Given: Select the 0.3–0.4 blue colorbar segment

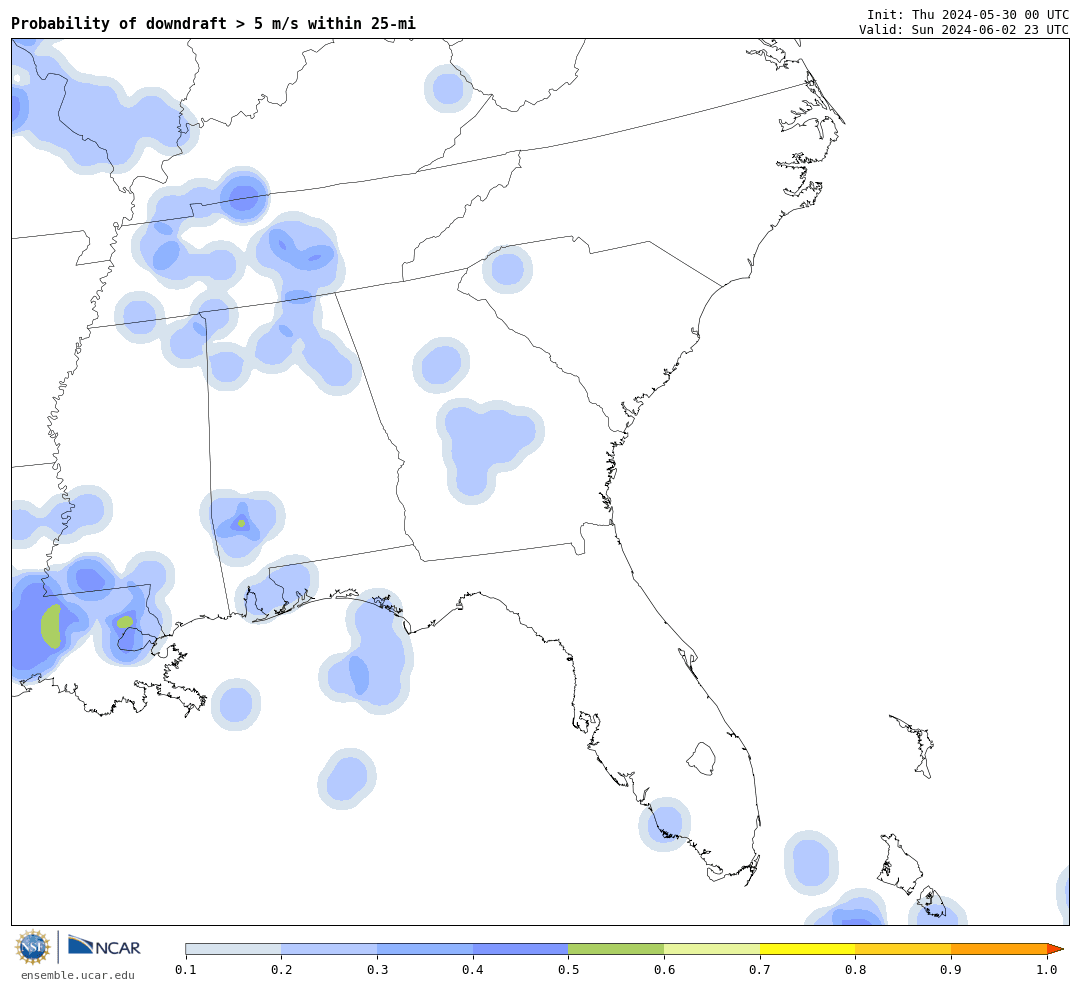Looking at the screenshot, I should pos(425,949).
